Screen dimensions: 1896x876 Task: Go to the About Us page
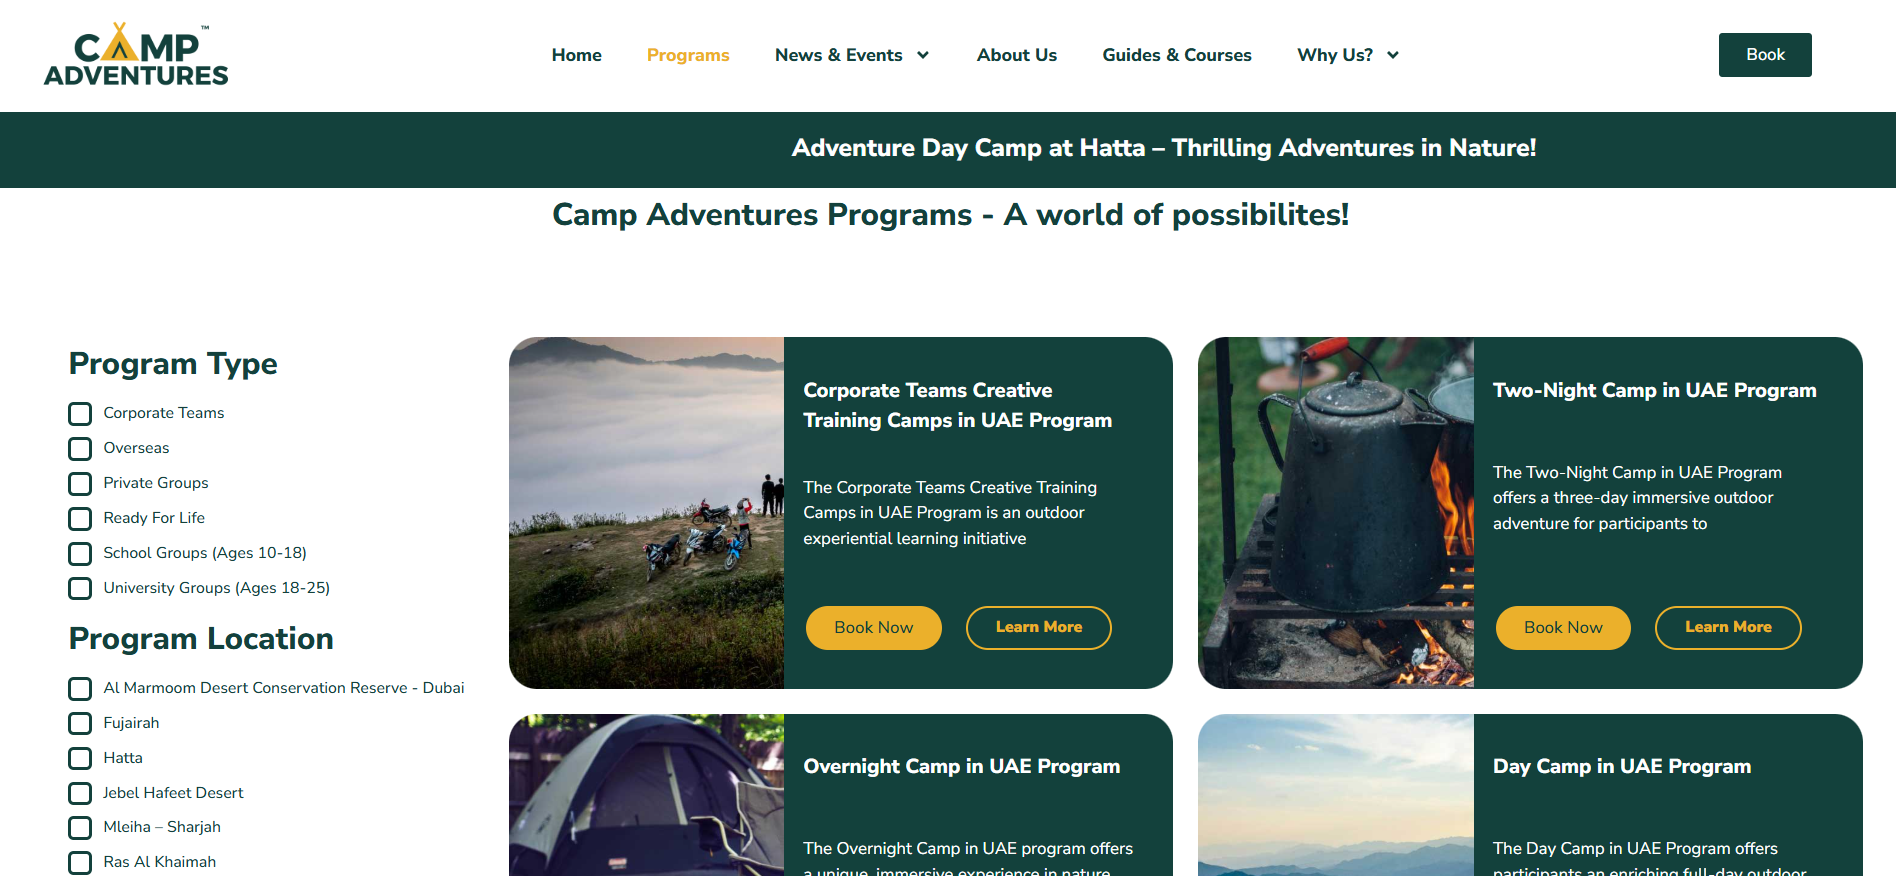click(x=1017, y=55)
